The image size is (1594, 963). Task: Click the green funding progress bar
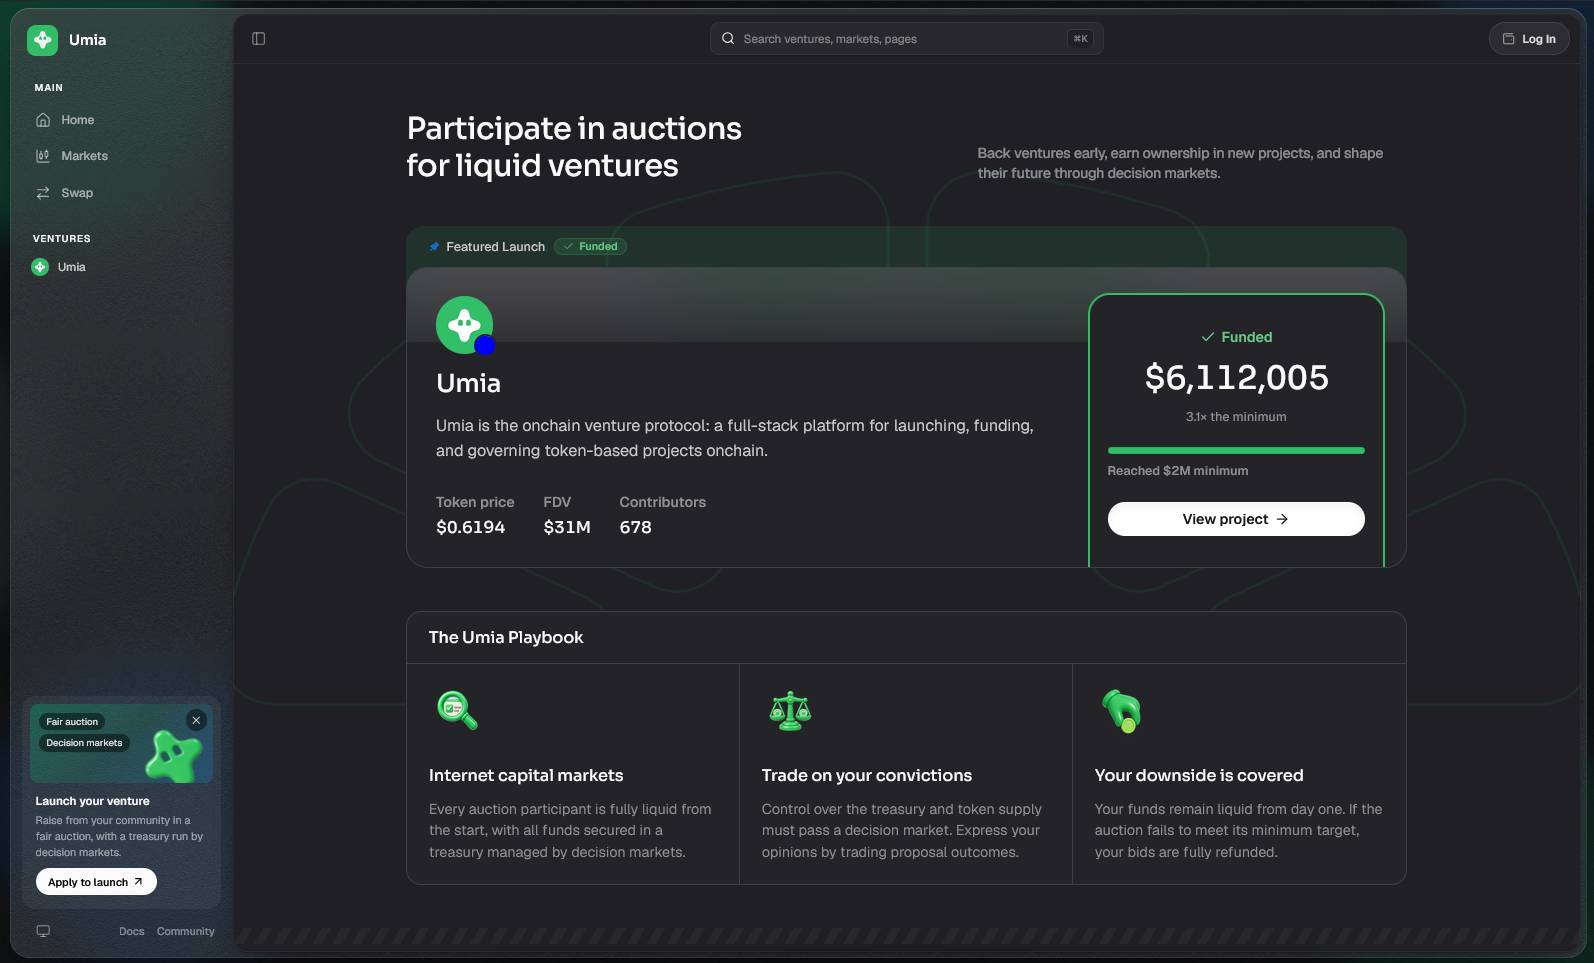tap(1236, 451)
